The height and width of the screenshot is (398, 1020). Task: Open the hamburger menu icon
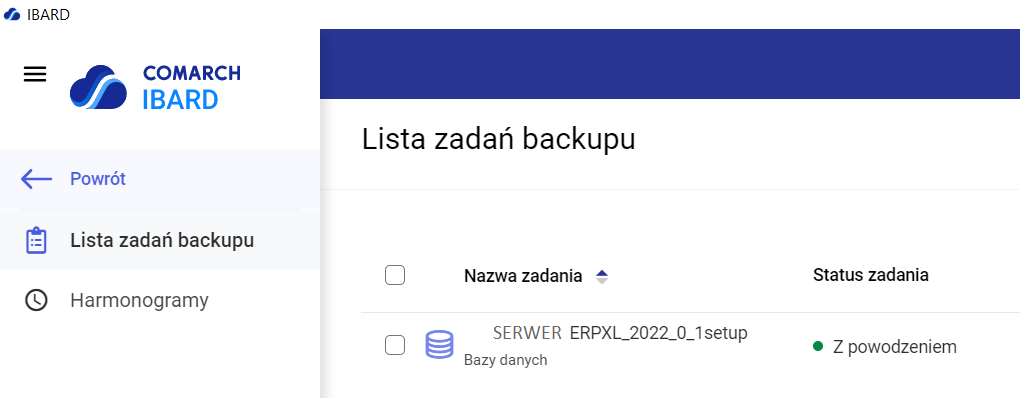click(x=35, y=74)
